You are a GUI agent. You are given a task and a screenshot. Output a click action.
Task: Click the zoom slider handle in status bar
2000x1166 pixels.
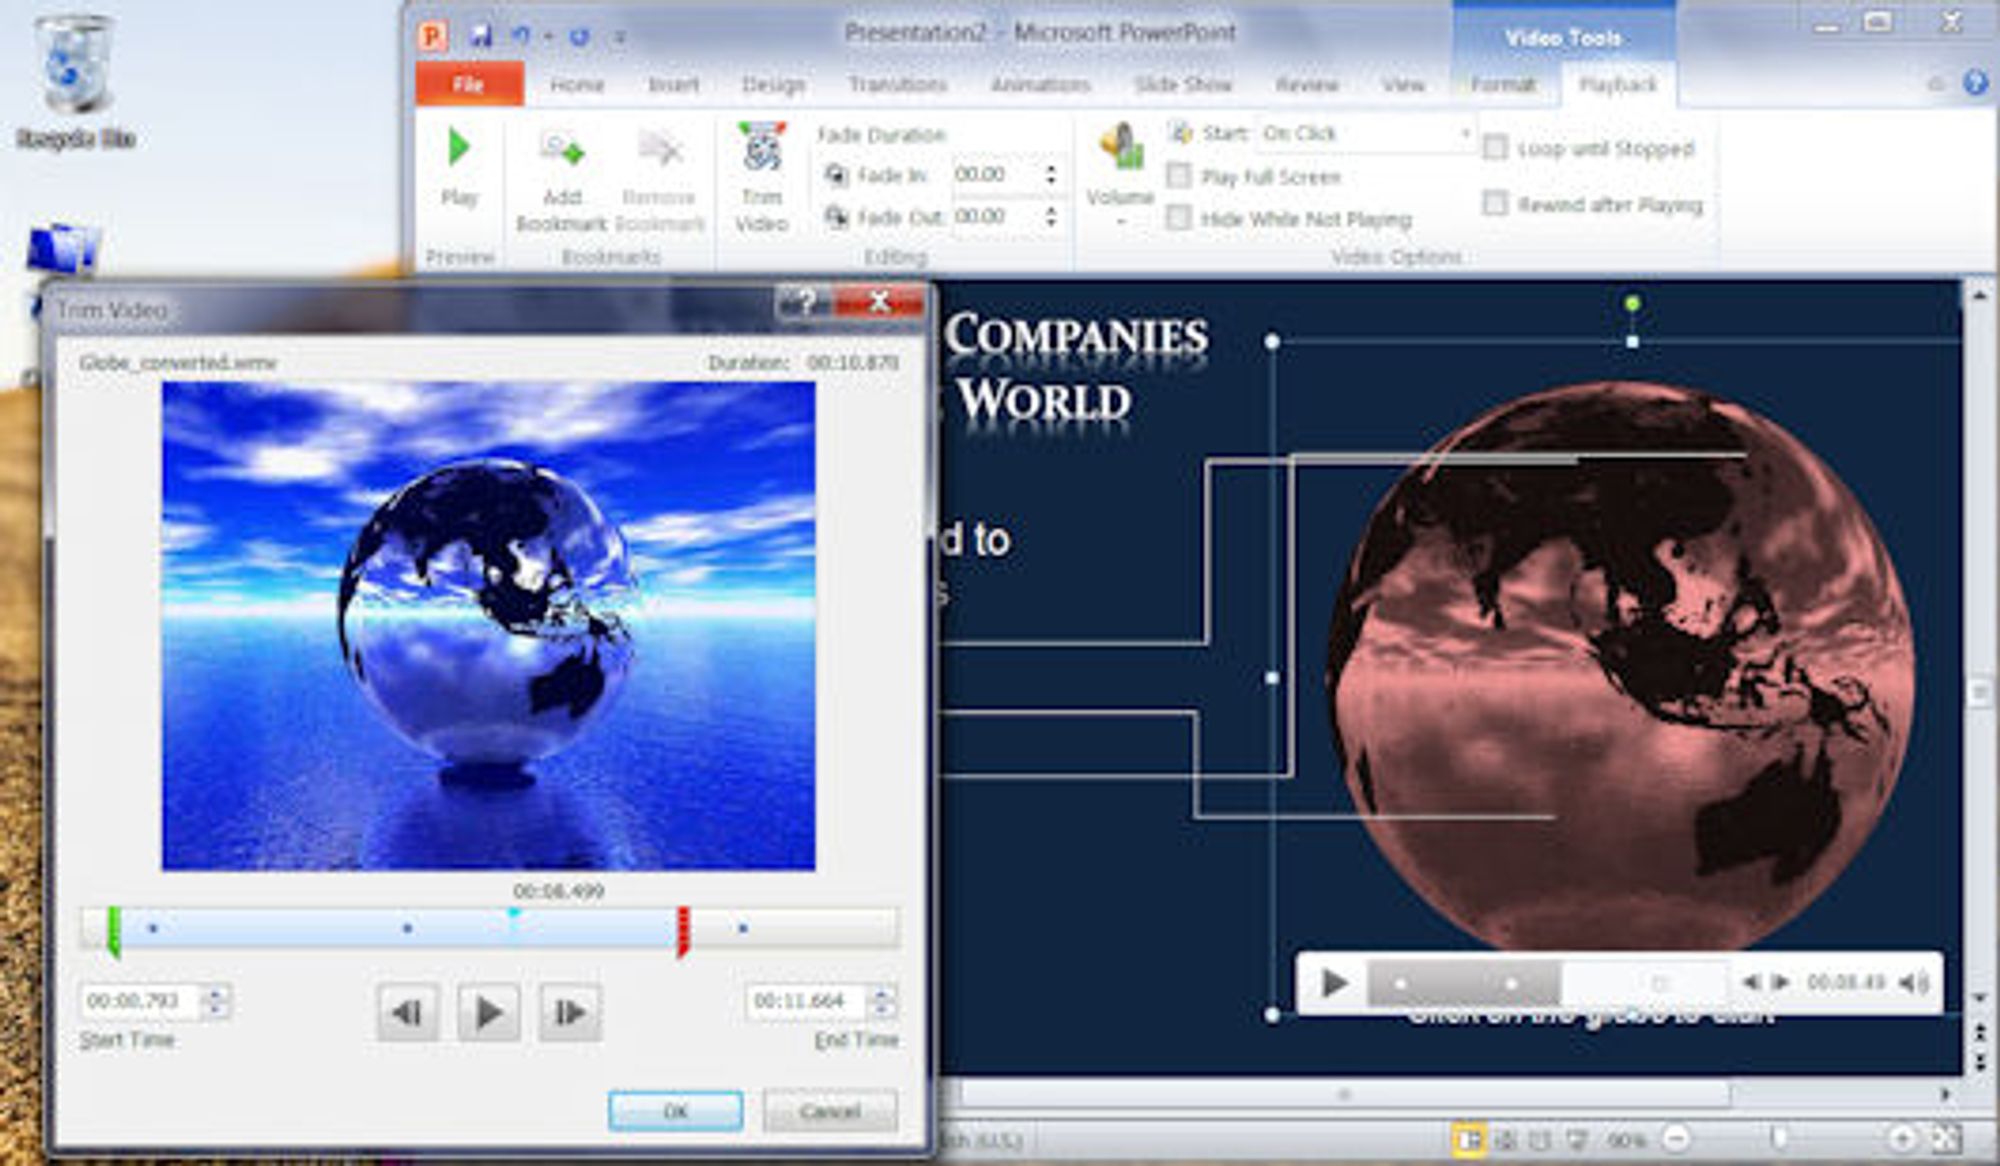tap(1779, 1138)
